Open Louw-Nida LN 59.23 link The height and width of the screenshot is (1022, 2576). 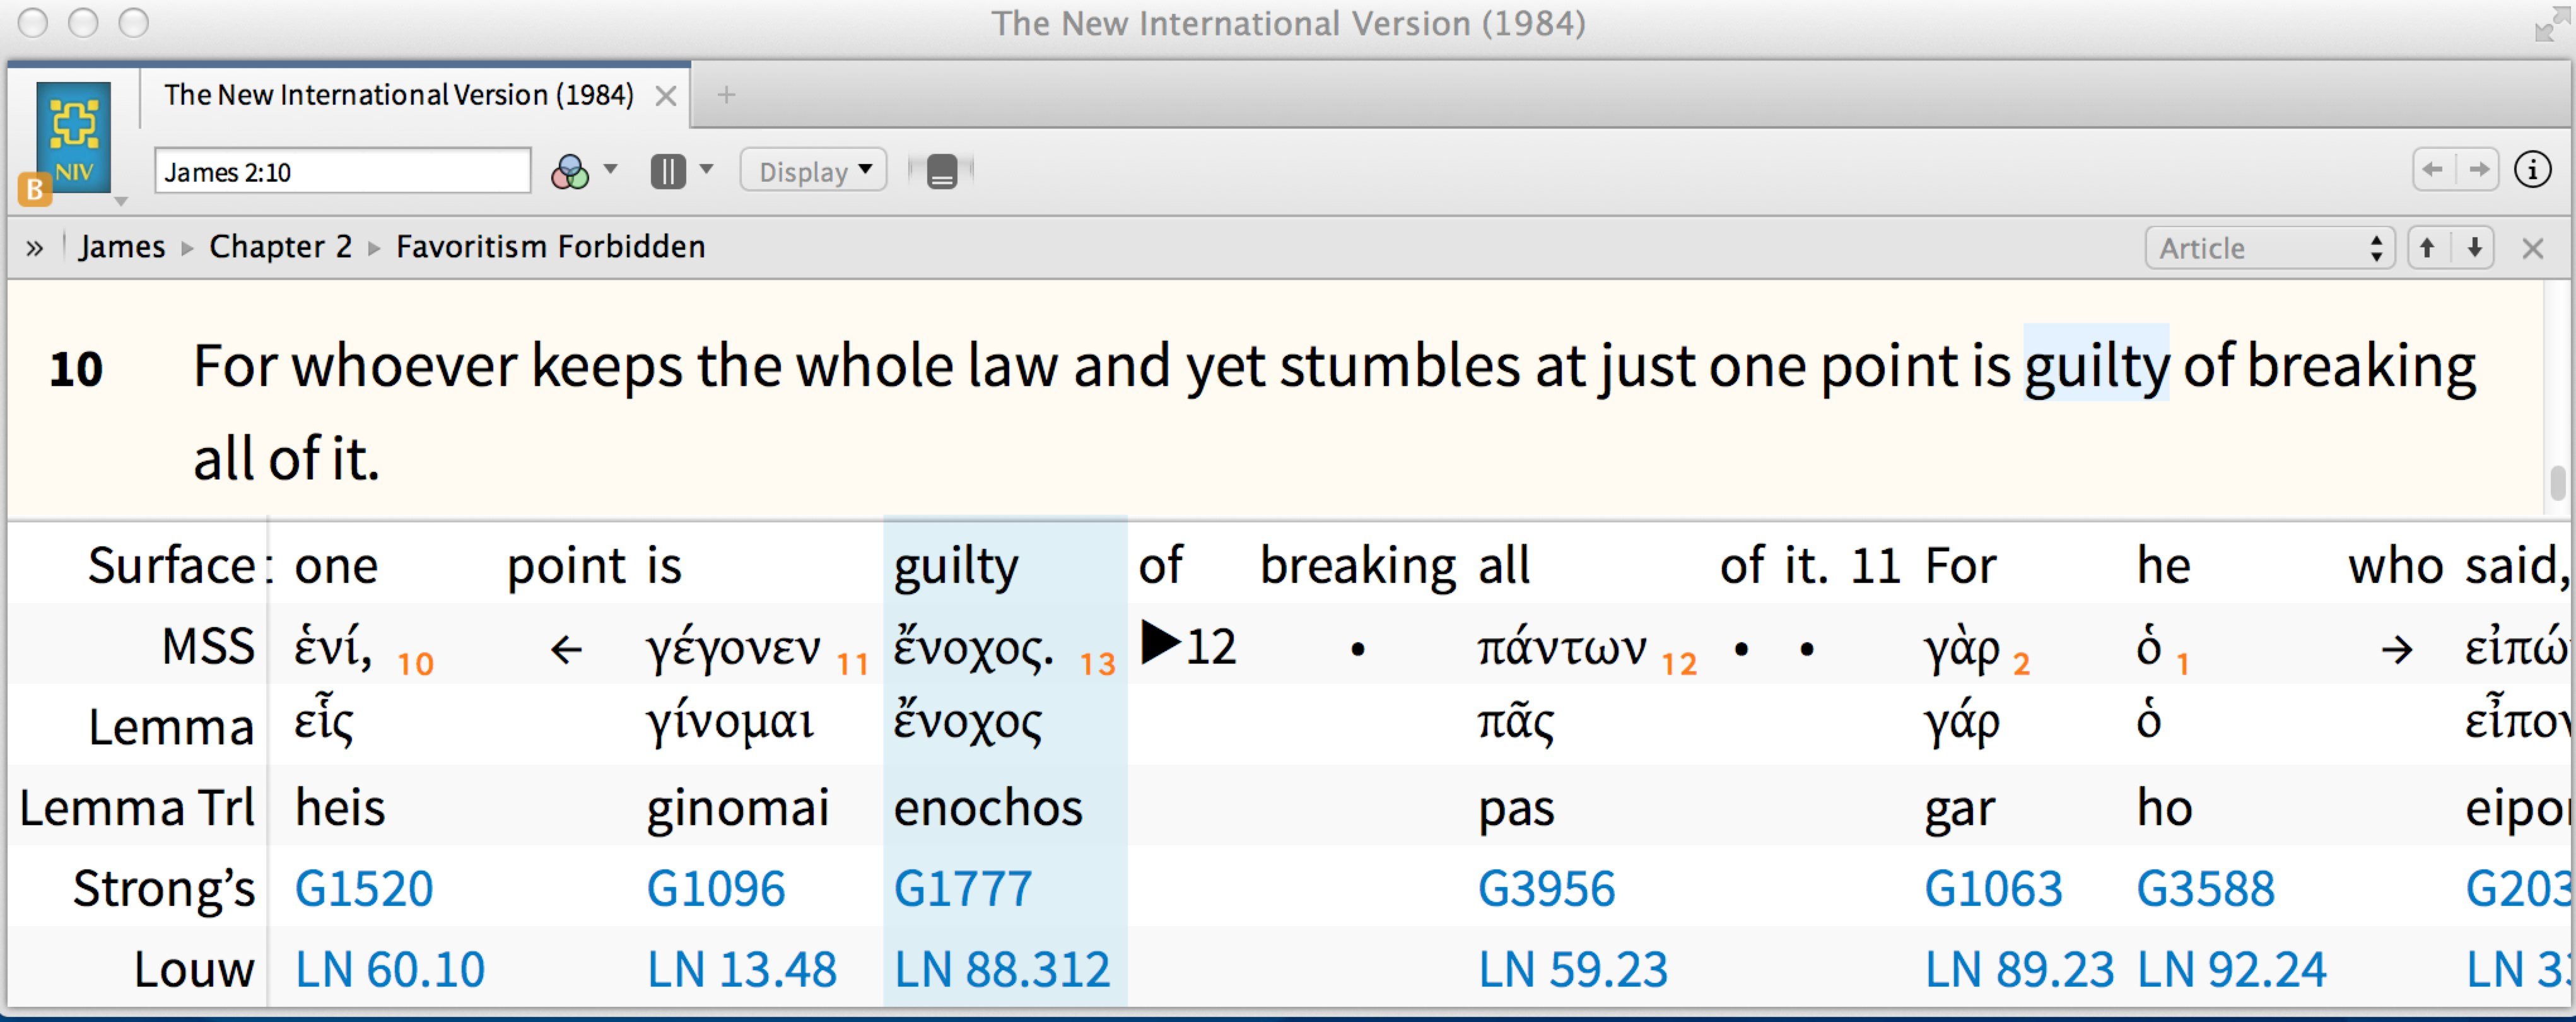pyautogui.click(x=1573, y=969)
